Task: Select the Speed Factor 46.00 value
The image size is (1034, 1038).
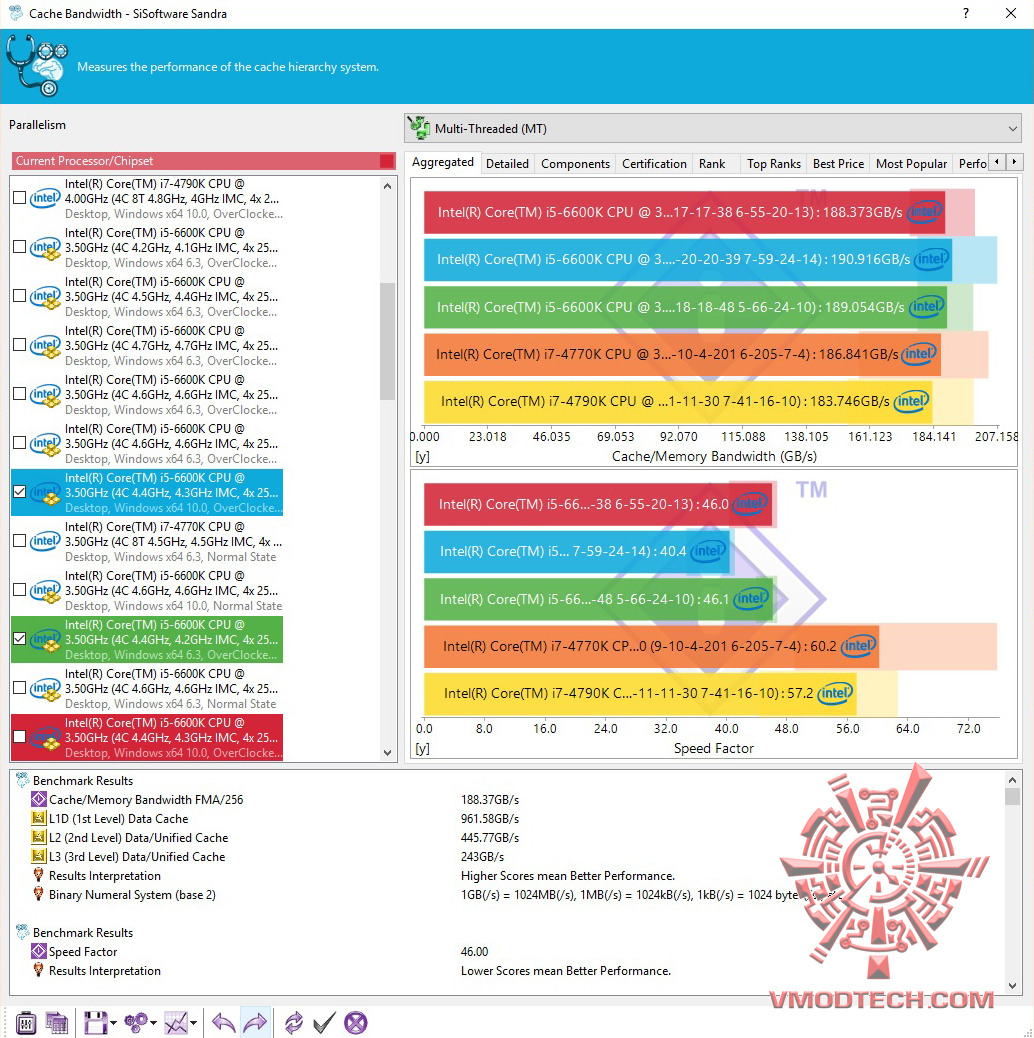Action: (x=475, y=952)
